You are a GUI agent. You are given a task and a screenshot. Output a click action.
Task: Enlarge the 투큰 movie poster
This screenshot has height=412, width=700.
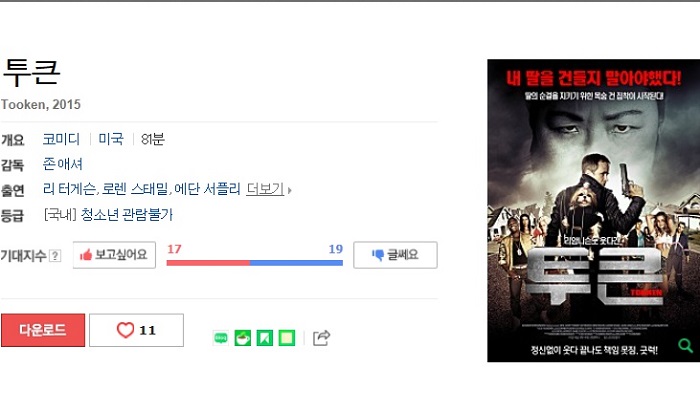click(x=593, y=210)
